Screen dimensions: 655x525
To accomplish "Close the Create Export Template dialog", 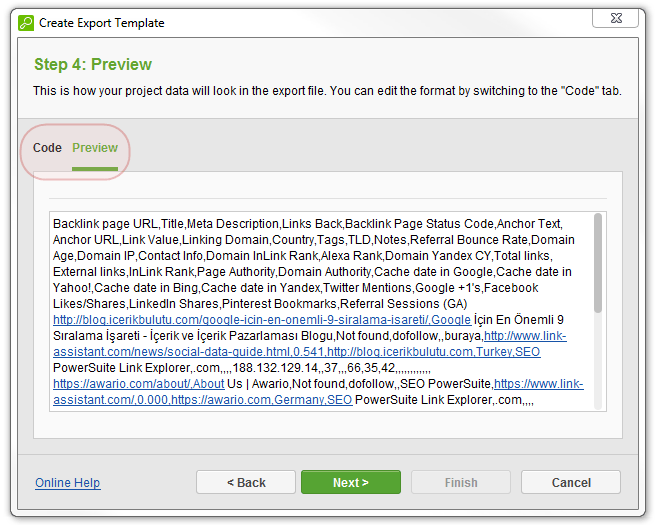I will pyautogui.click(x=616, y=18).
